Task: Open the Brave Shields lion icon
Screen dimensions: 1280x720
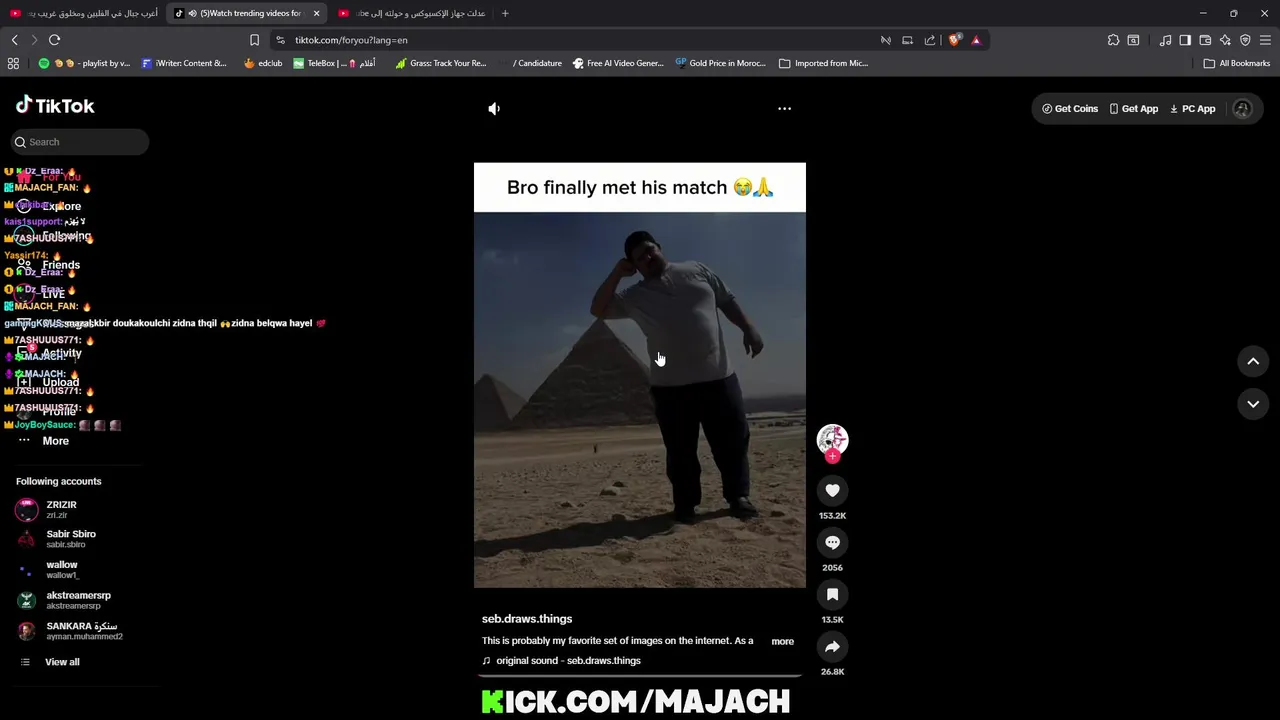Action: click(954, 40)
